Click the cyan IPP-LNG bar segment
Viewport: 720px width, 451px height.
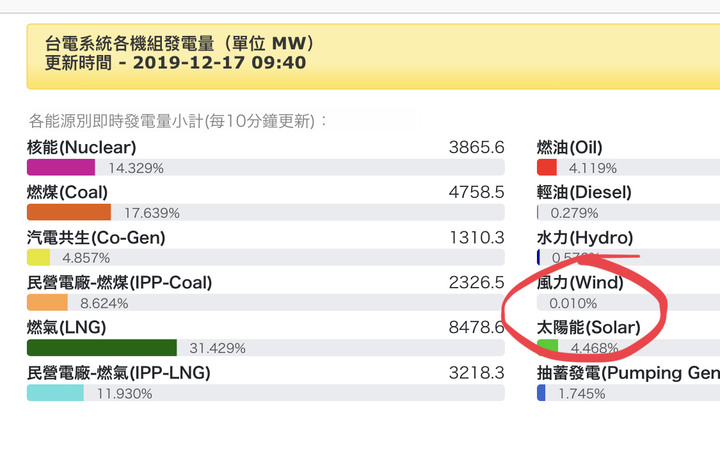pyautogui.click(x=56, y=393)
